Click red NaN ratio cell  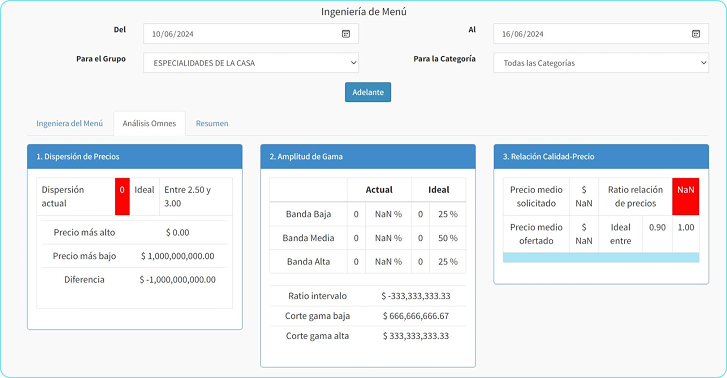685,196
